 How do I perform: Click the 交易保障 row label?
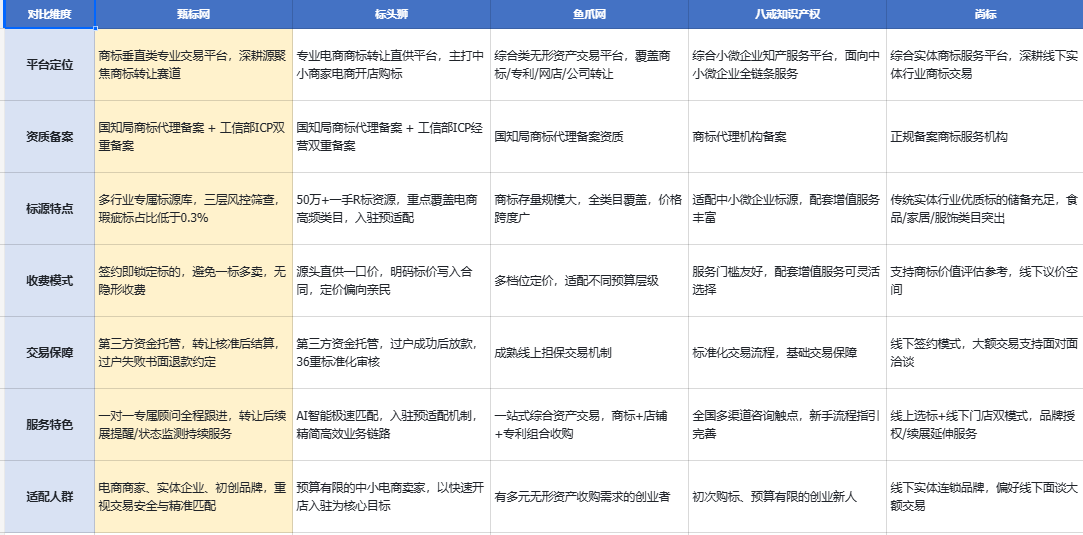pos(49,353)
